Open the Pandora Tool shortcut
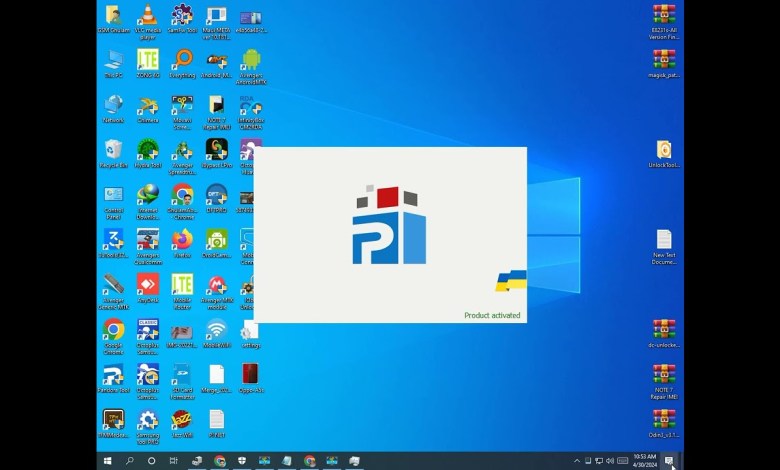 113,376
